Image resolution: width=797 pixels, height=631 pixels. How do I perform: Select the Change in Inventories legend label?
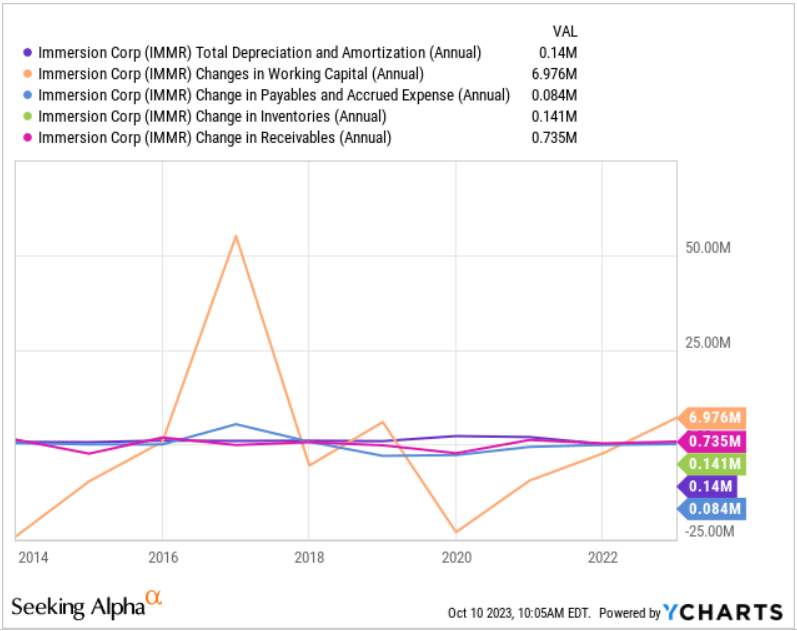[x=212, y=116]
